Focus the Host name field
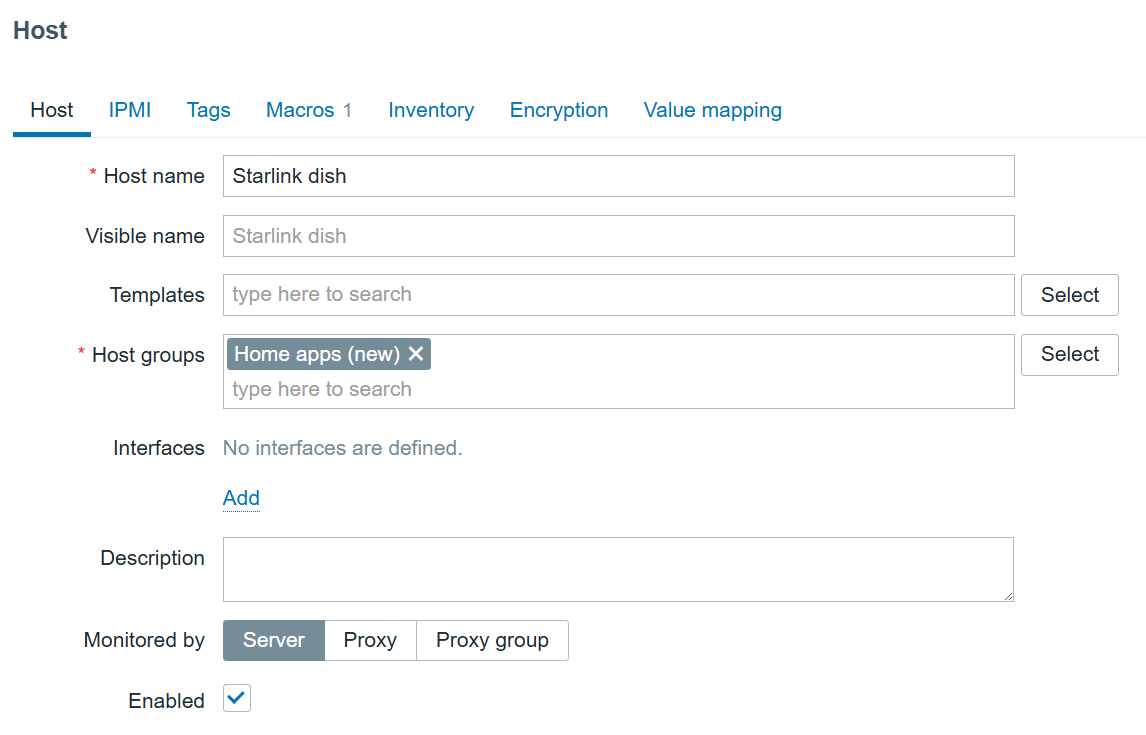The height and width of the screenshot is (735, 1146). 618,176
